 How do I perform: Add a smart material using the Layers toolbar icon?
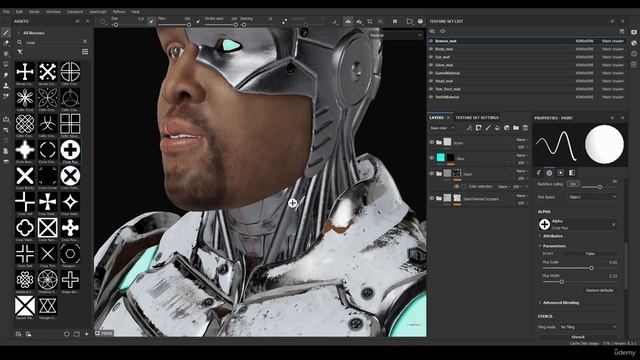pos(507,128)
